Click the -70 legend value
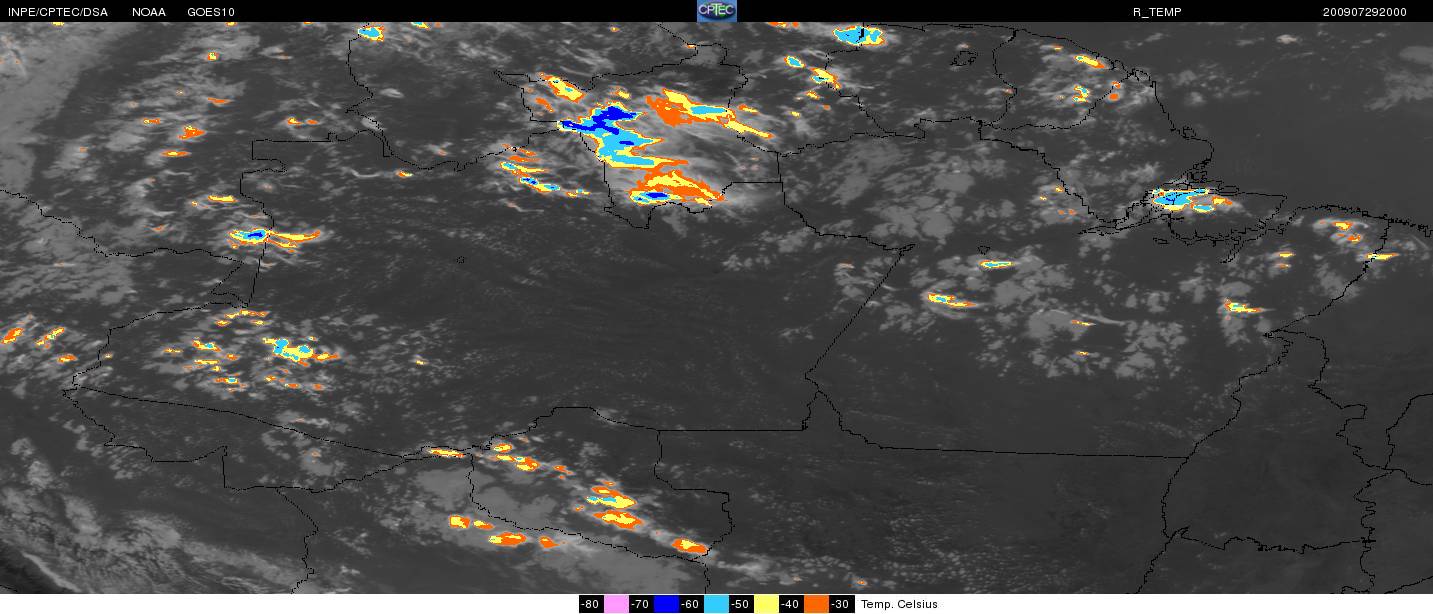1433x614 pixels. coord(640,604)
